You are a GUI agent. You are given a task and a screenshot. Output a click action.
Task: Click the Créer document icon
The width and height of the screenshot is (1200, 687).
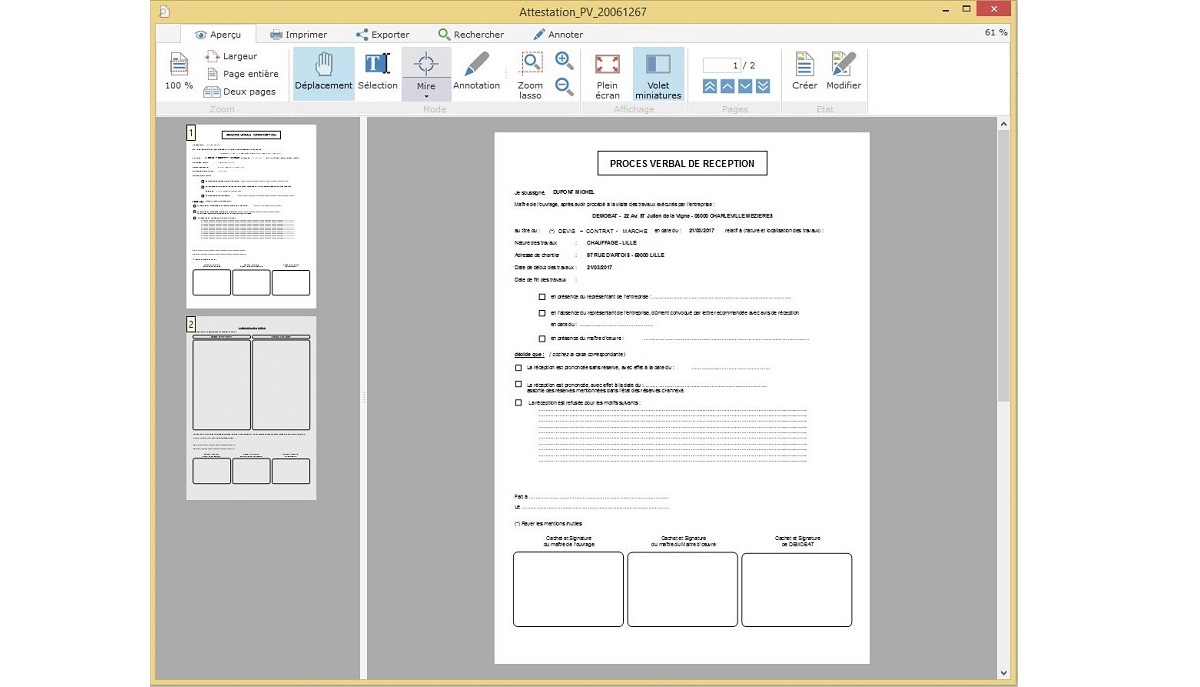click(x=805, y=71)
